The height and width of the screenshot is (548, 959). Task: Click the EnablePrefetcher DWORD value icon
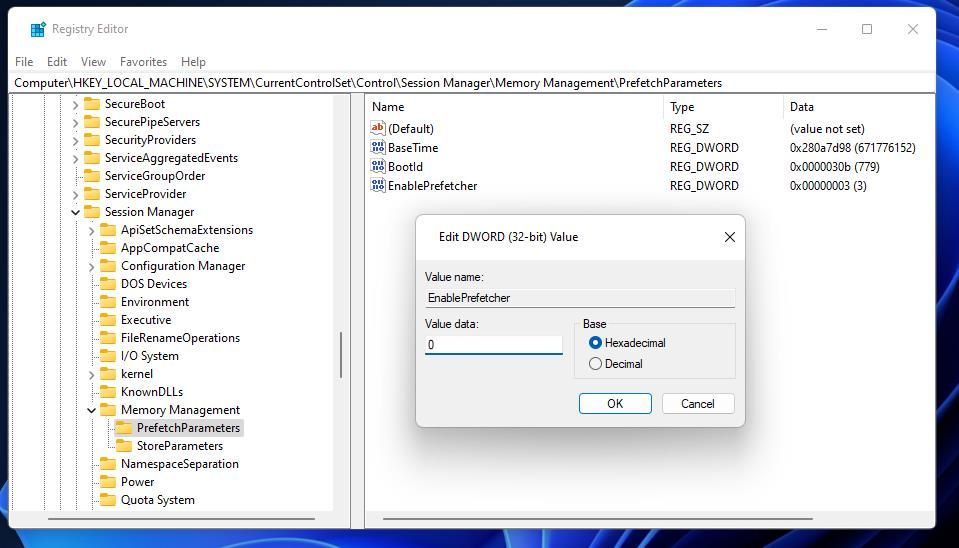coord(378,185)
